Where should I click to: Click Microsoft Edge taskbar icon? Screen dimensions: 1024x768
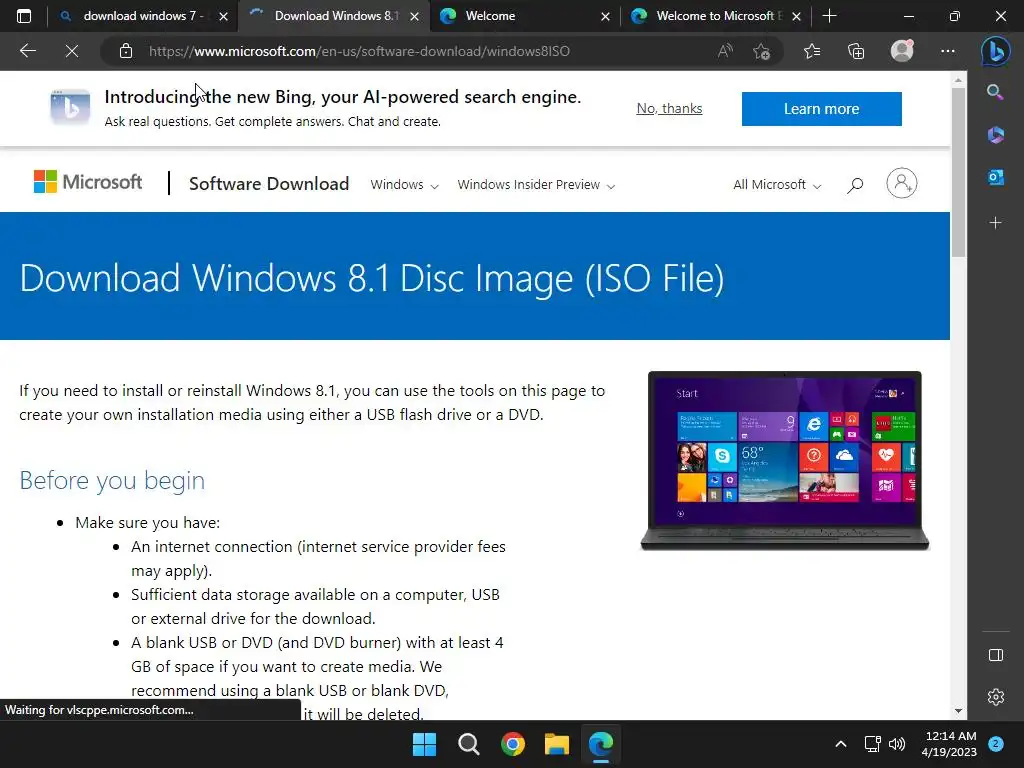(601, 744)
